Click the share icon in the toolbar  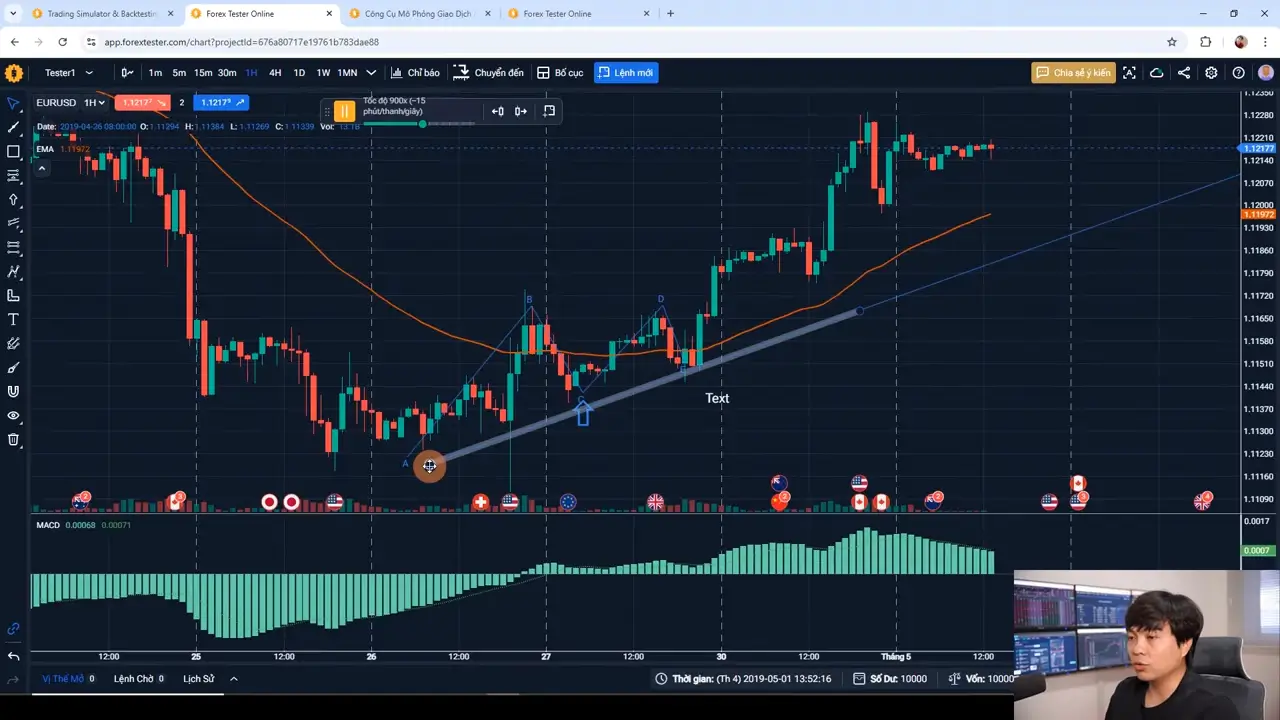tap(1184, 72)
